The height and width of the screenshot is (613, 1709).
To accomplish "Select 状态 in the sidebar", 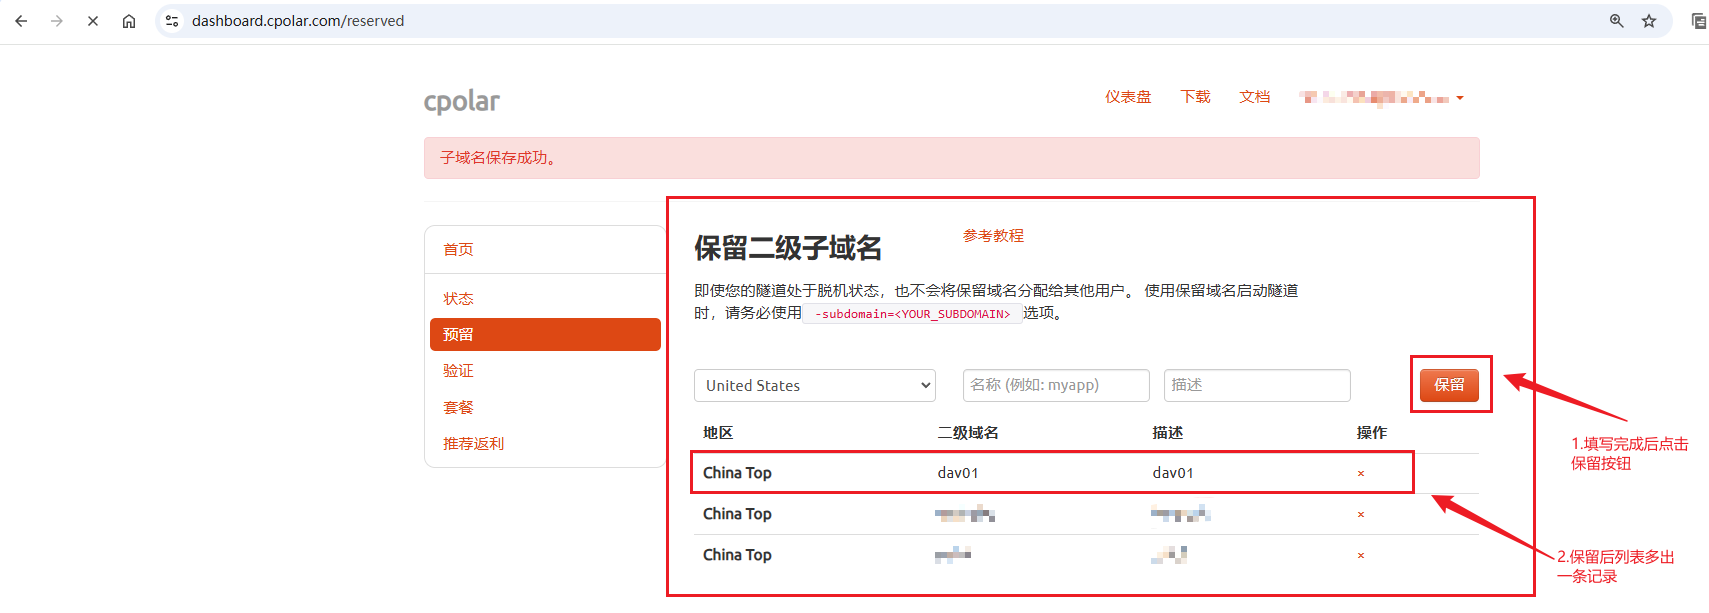I will coord(458,299).
